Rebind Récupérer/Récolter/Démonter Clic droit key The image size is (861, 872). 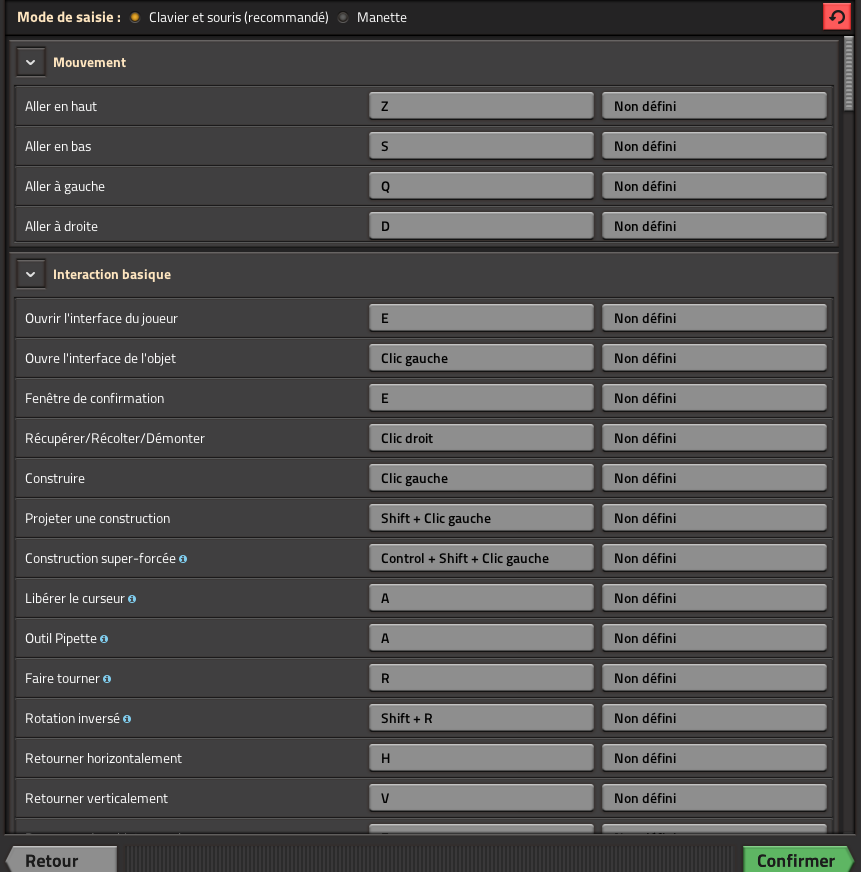(x=481, y=438)
